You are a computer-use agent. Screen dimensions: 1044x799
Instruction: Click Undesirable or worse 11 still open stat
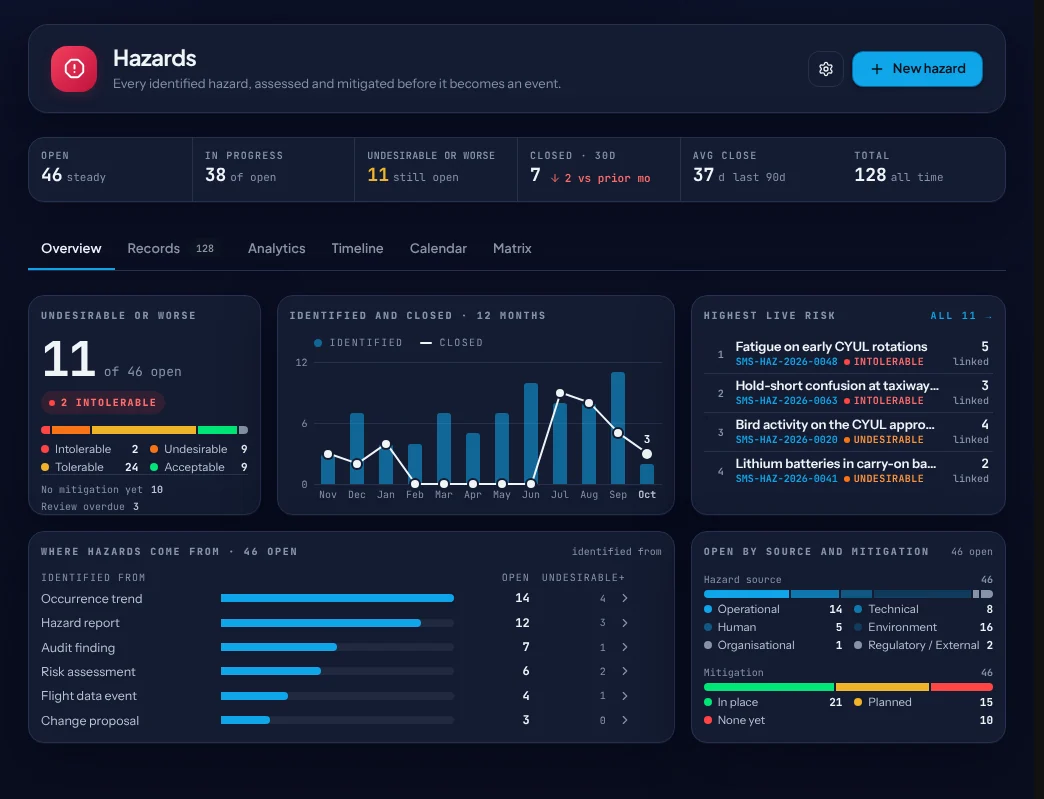click(x=436, y=170)
